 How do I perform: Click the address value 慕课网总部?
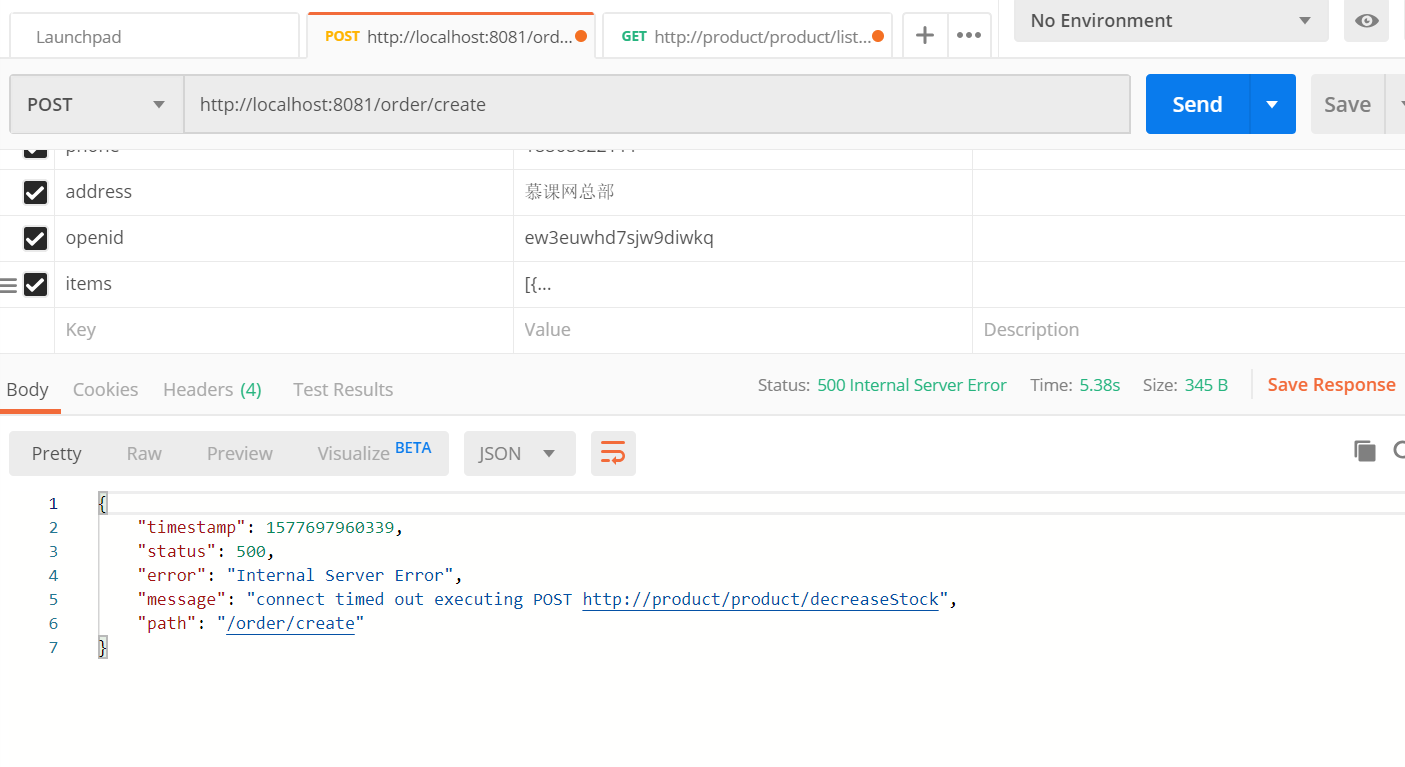point(569,192)
